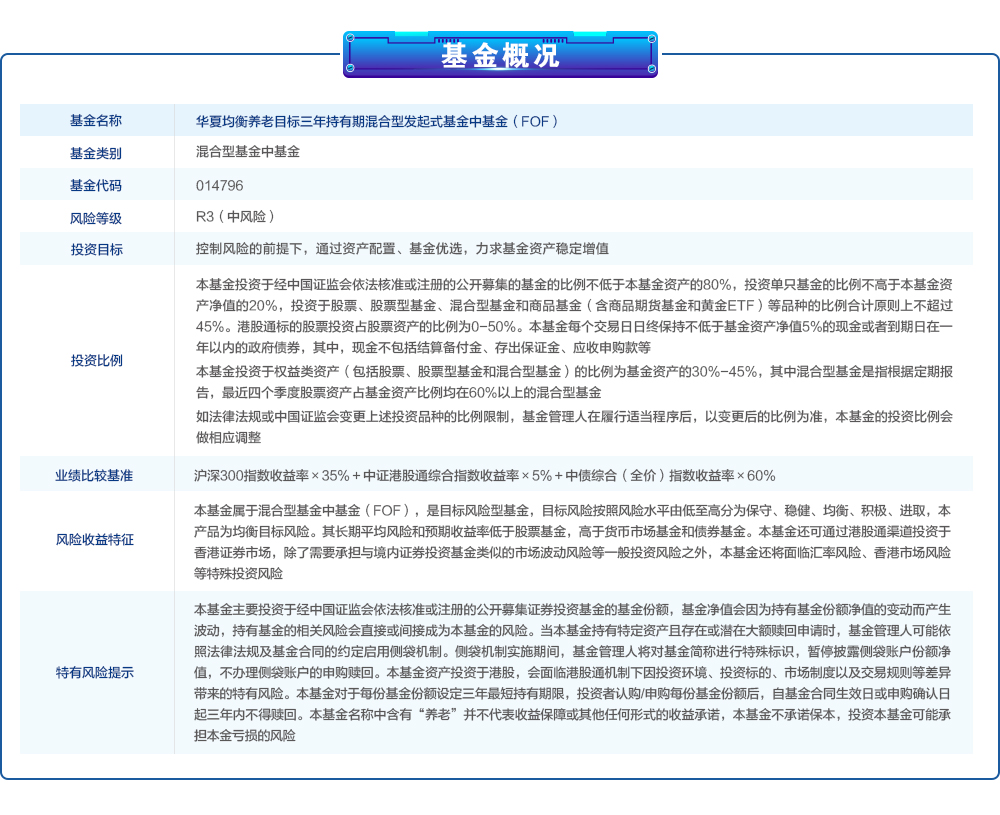The height and width of the screenshot is (815, 1000).
Task: Click the paragraph starting 如法律法规或中国证监会变更
Action: point(574,427)
